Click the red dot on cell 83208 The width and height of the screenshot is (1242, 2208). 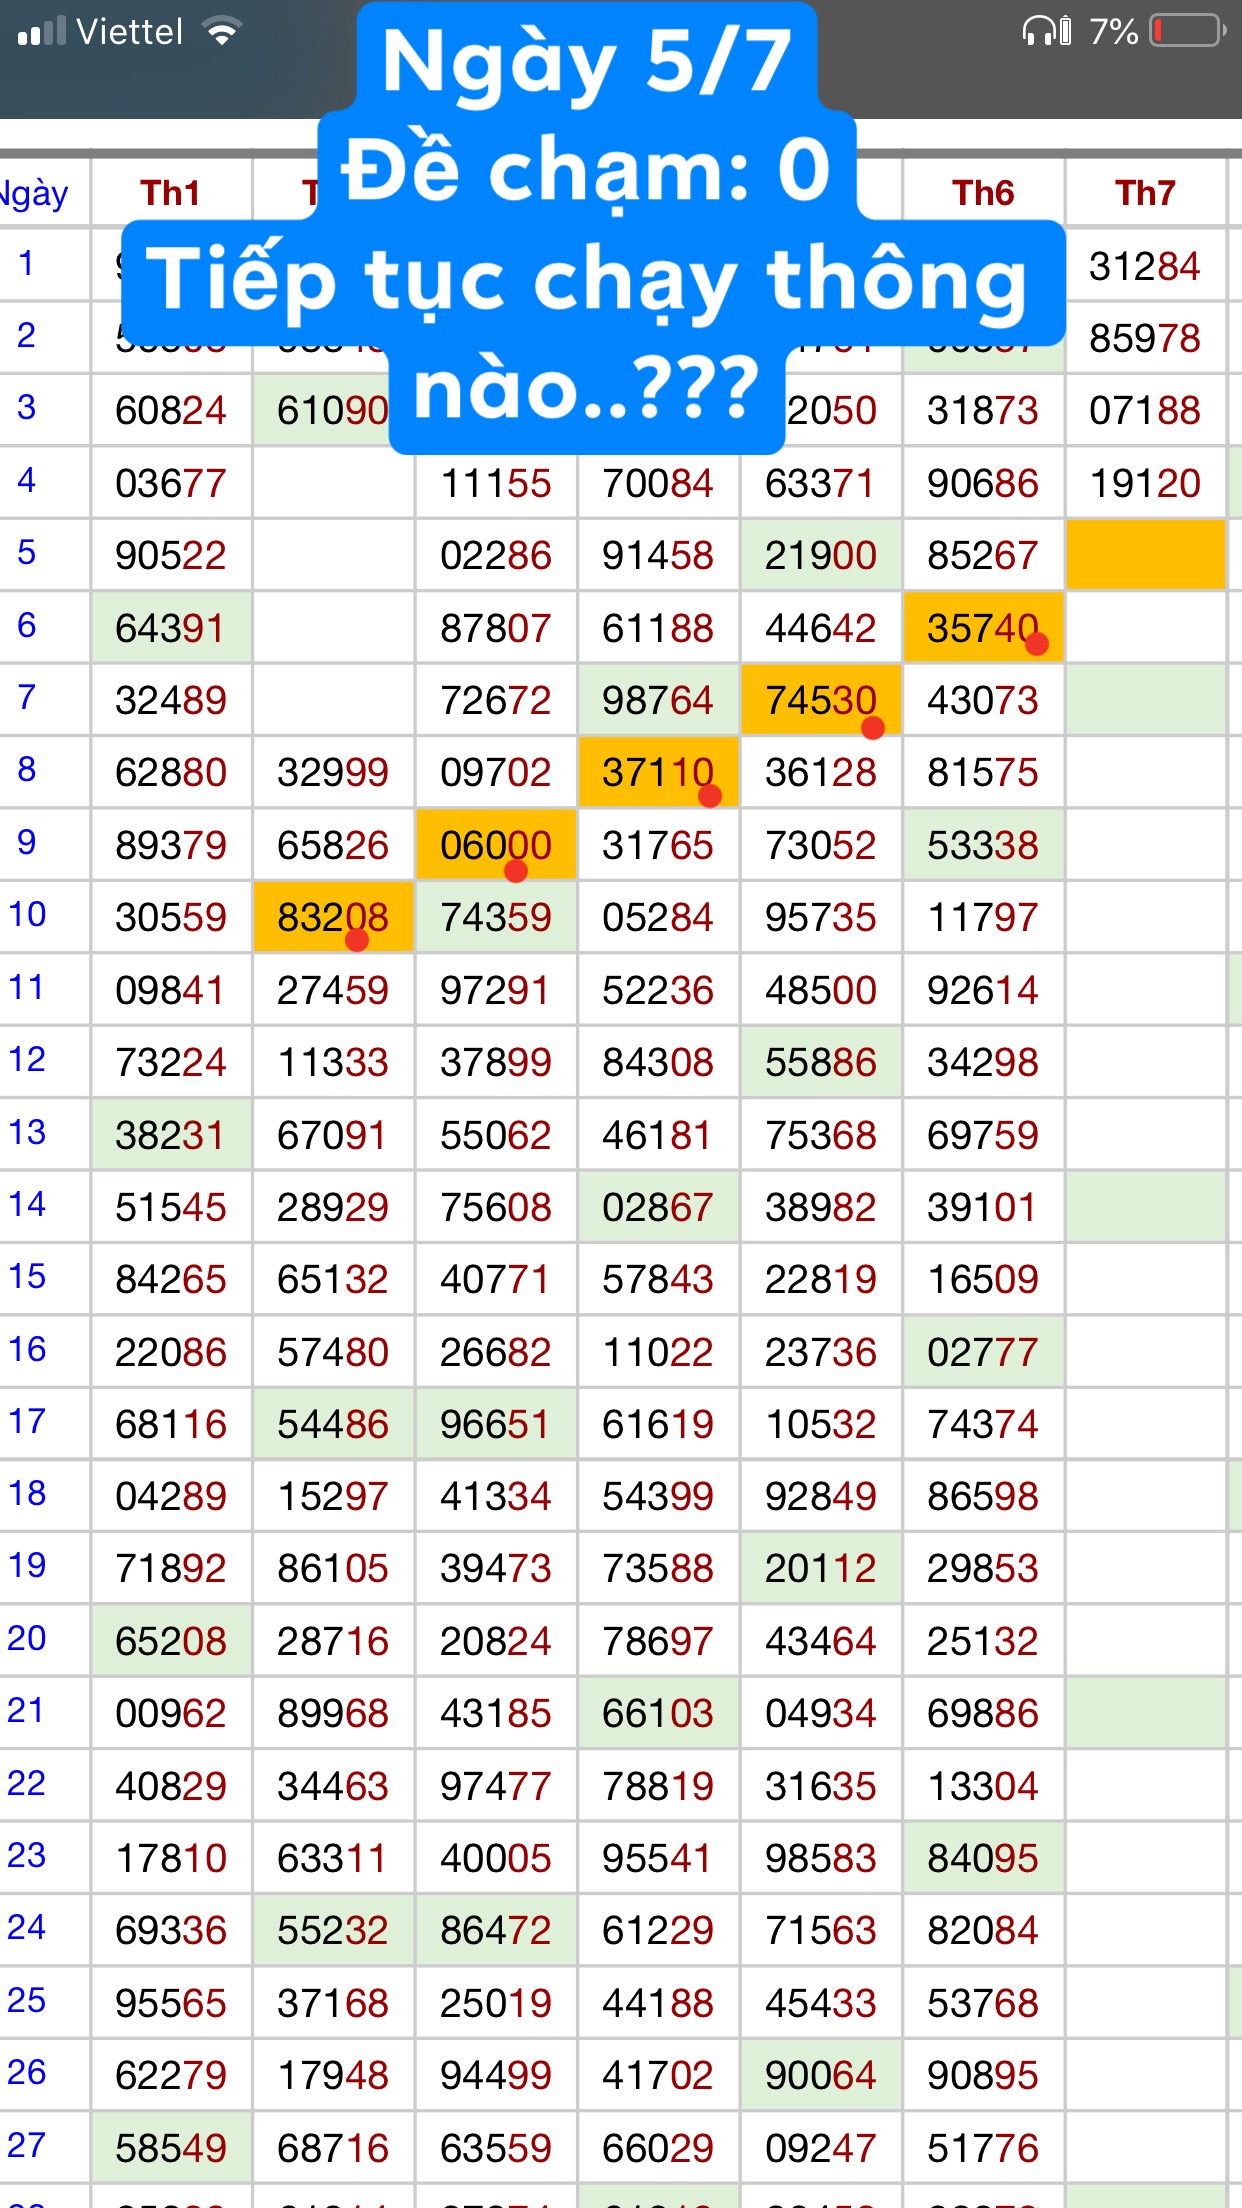click(x=357, y=940)
